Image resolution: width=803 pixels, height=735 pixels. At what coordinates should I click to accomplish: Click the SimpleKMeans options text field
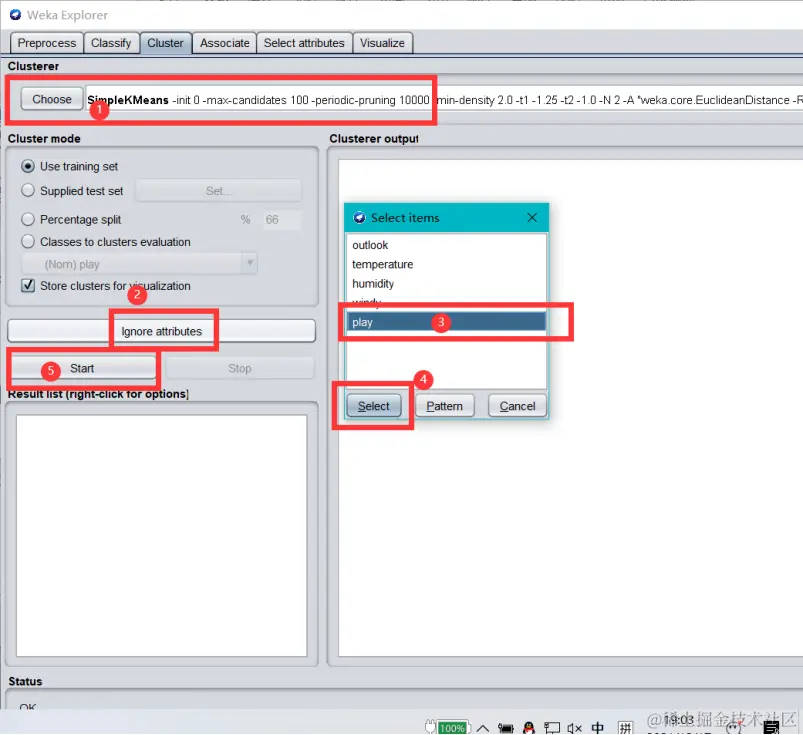tap(443, 100)
